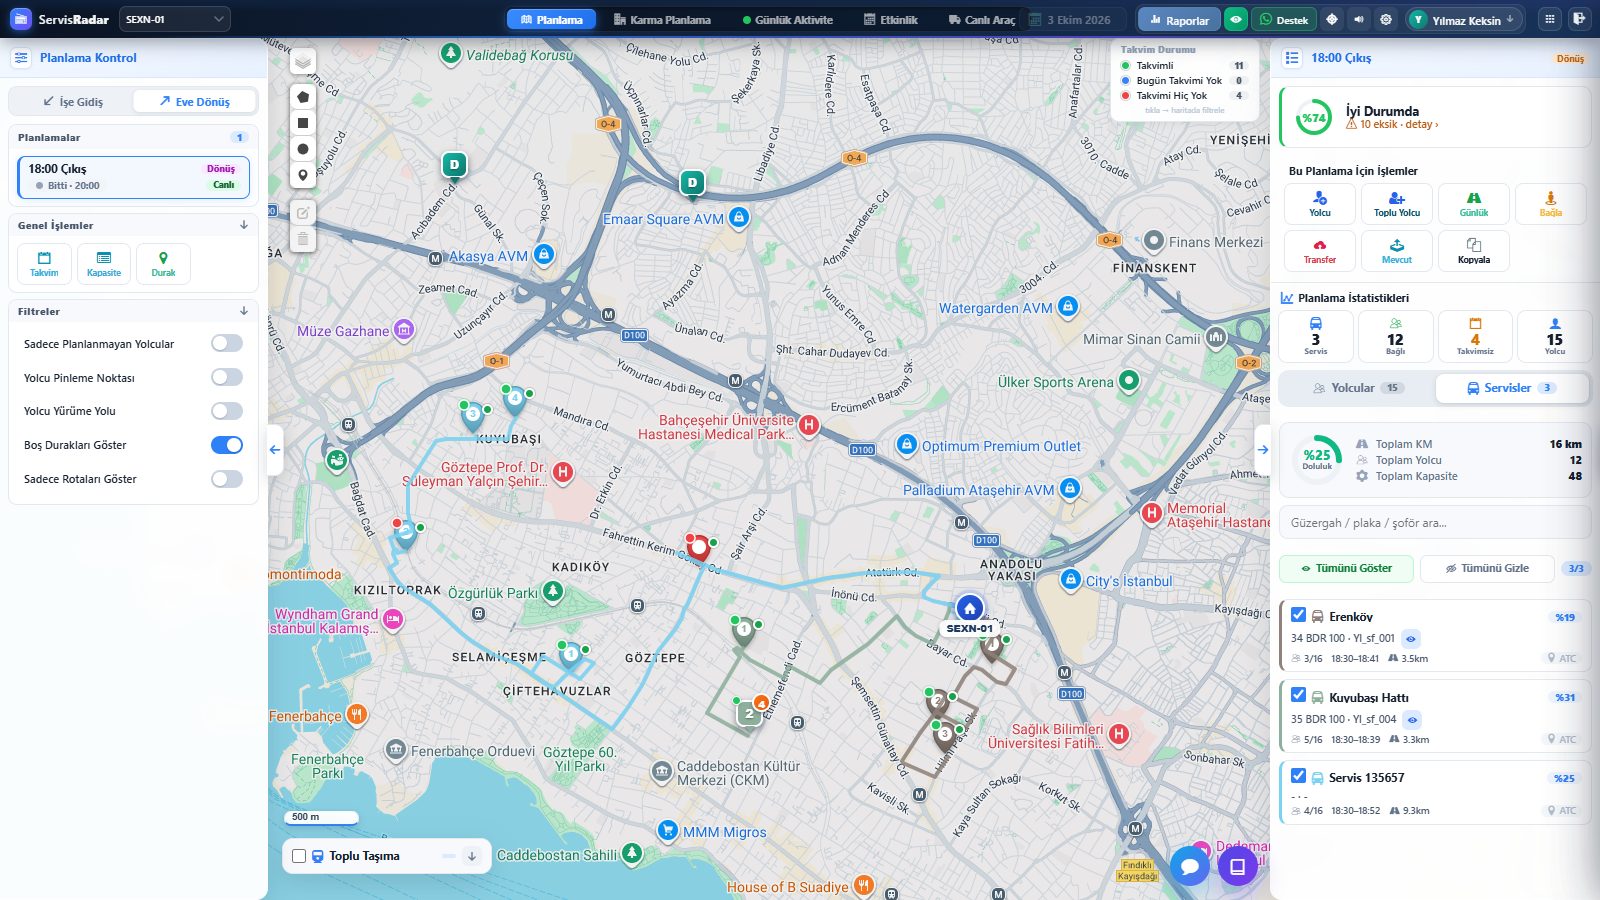Click the Raporlar button

(1179, 20)
